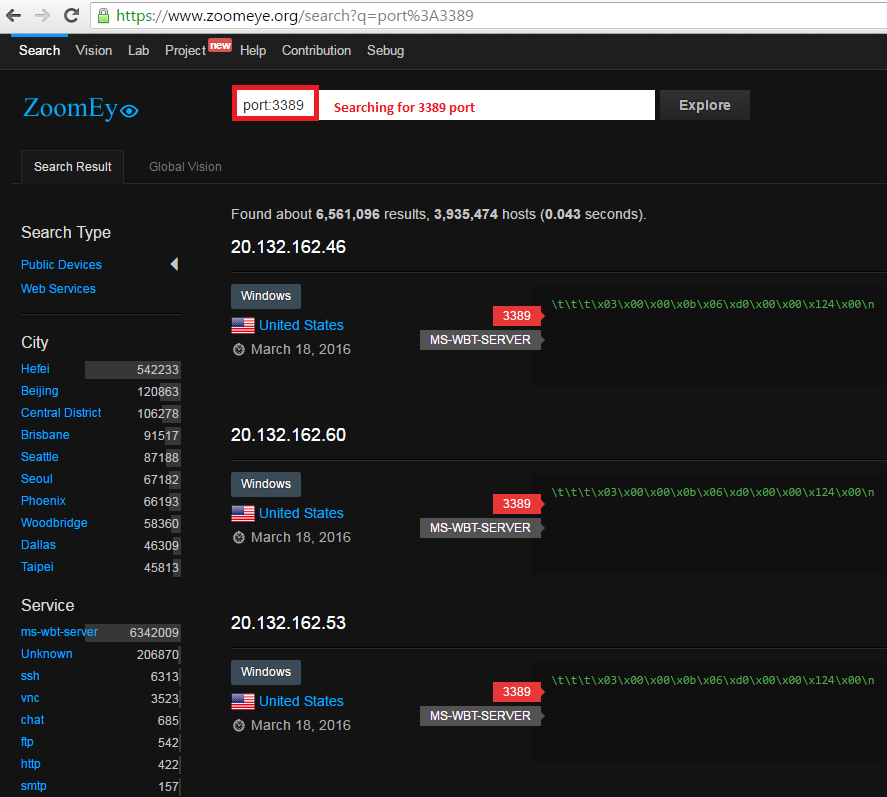This screenshot has height=797, width=887.
Task: Click the browser back arrow
Action: pyautogui.click(x=13, y=15)
